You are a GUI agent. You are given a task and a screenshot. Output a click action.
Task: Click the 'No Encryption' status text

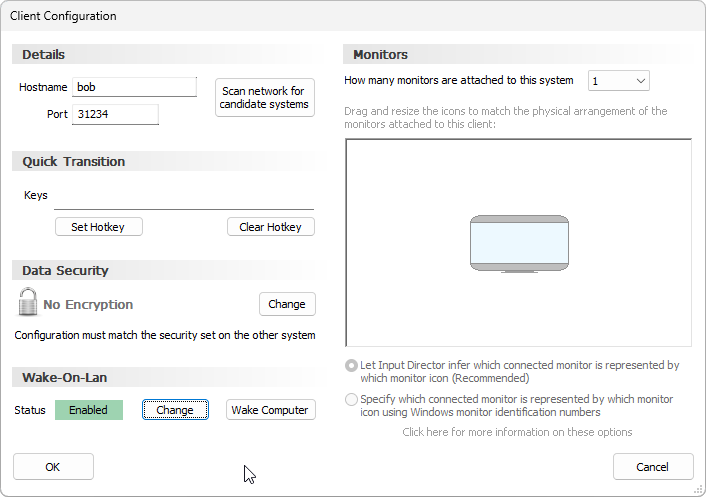(x=88, y=304)
